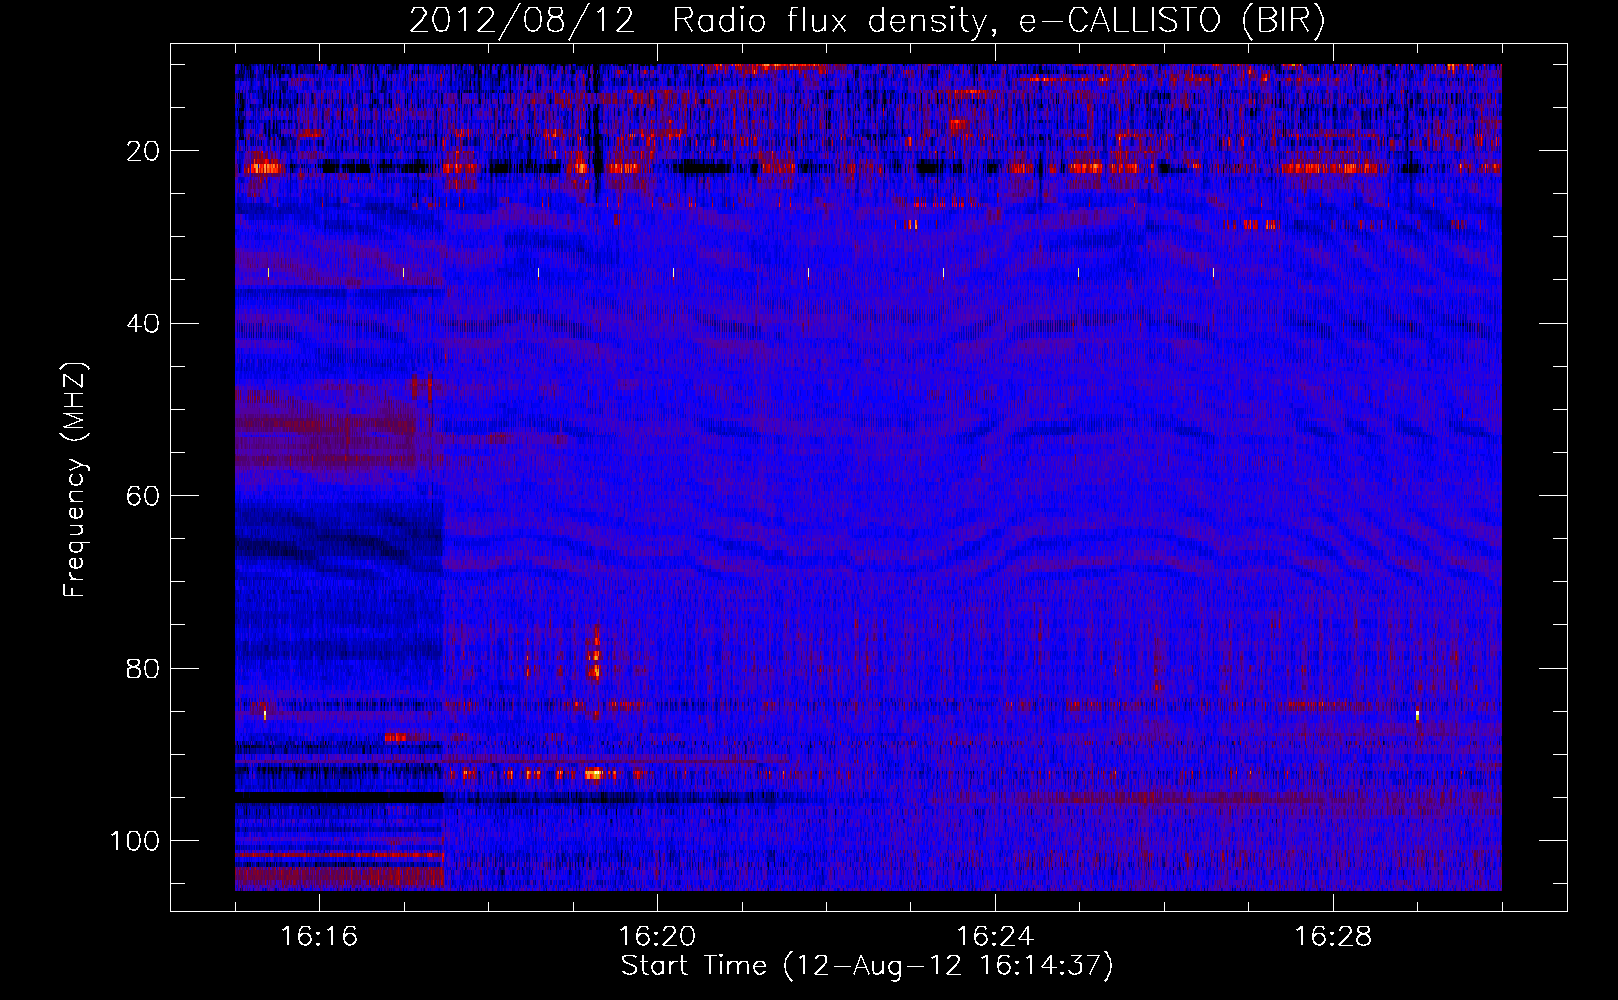Click the 16:24 time tick label
Screen dimensions: 1618x1000
click(995, 937)
